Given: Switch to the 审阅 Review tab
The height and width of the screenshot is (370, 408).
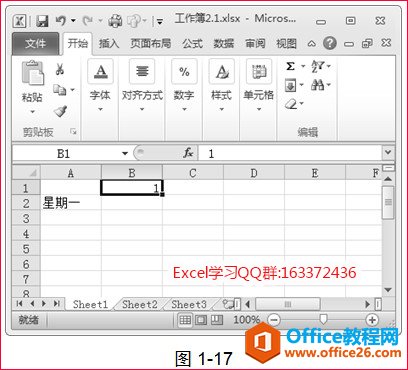Looking at the screenshot, I should coord(255,44).
